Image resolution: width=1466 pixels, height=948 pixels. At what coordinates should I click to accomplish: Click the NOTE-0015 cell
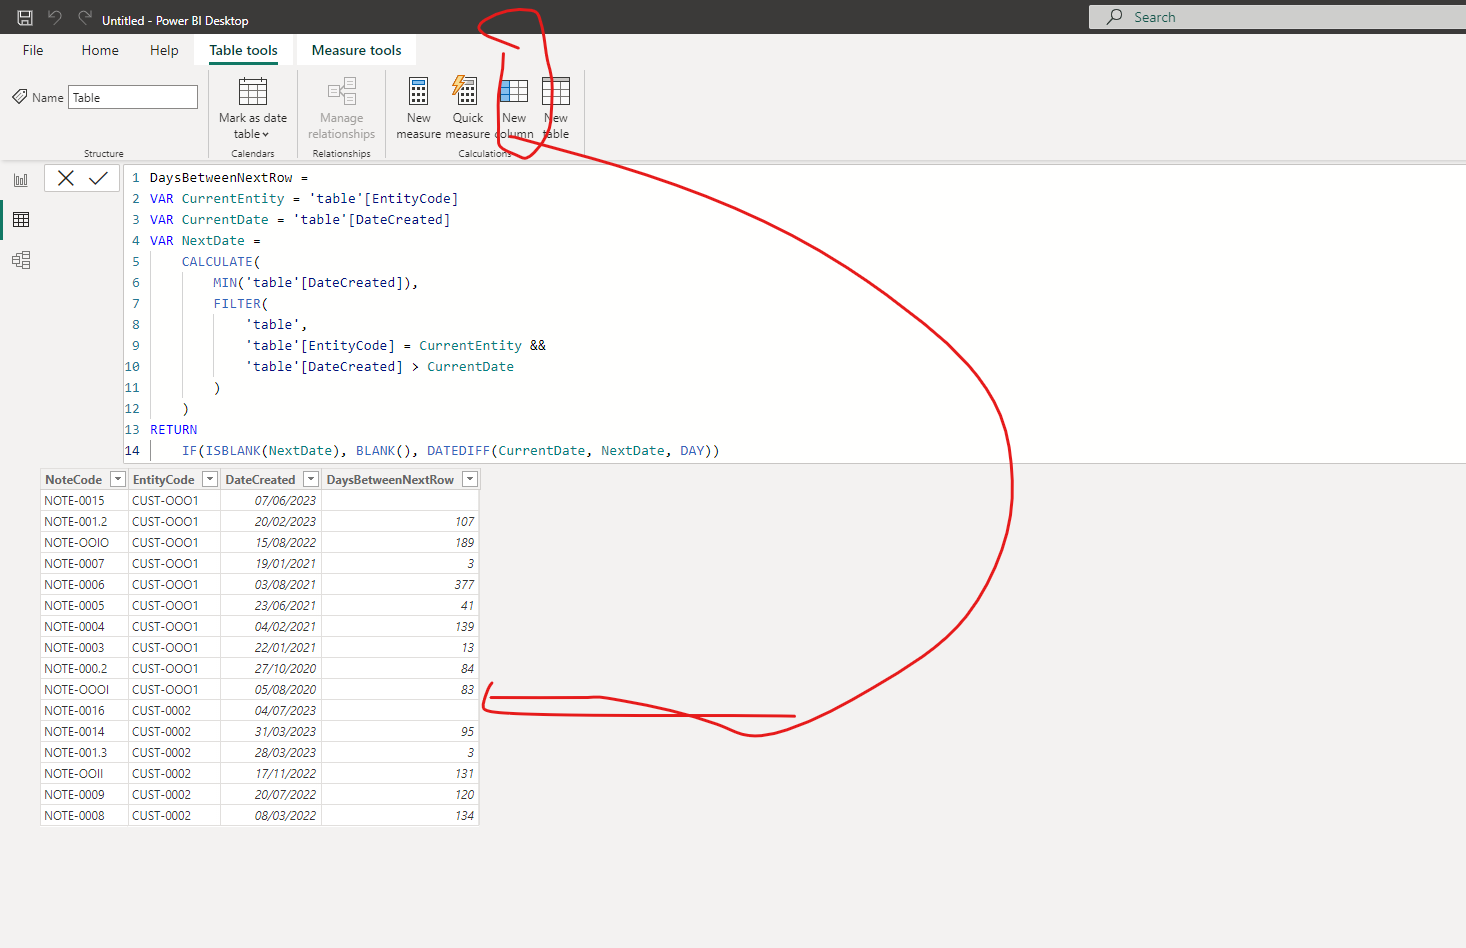[x=84, y=501]
